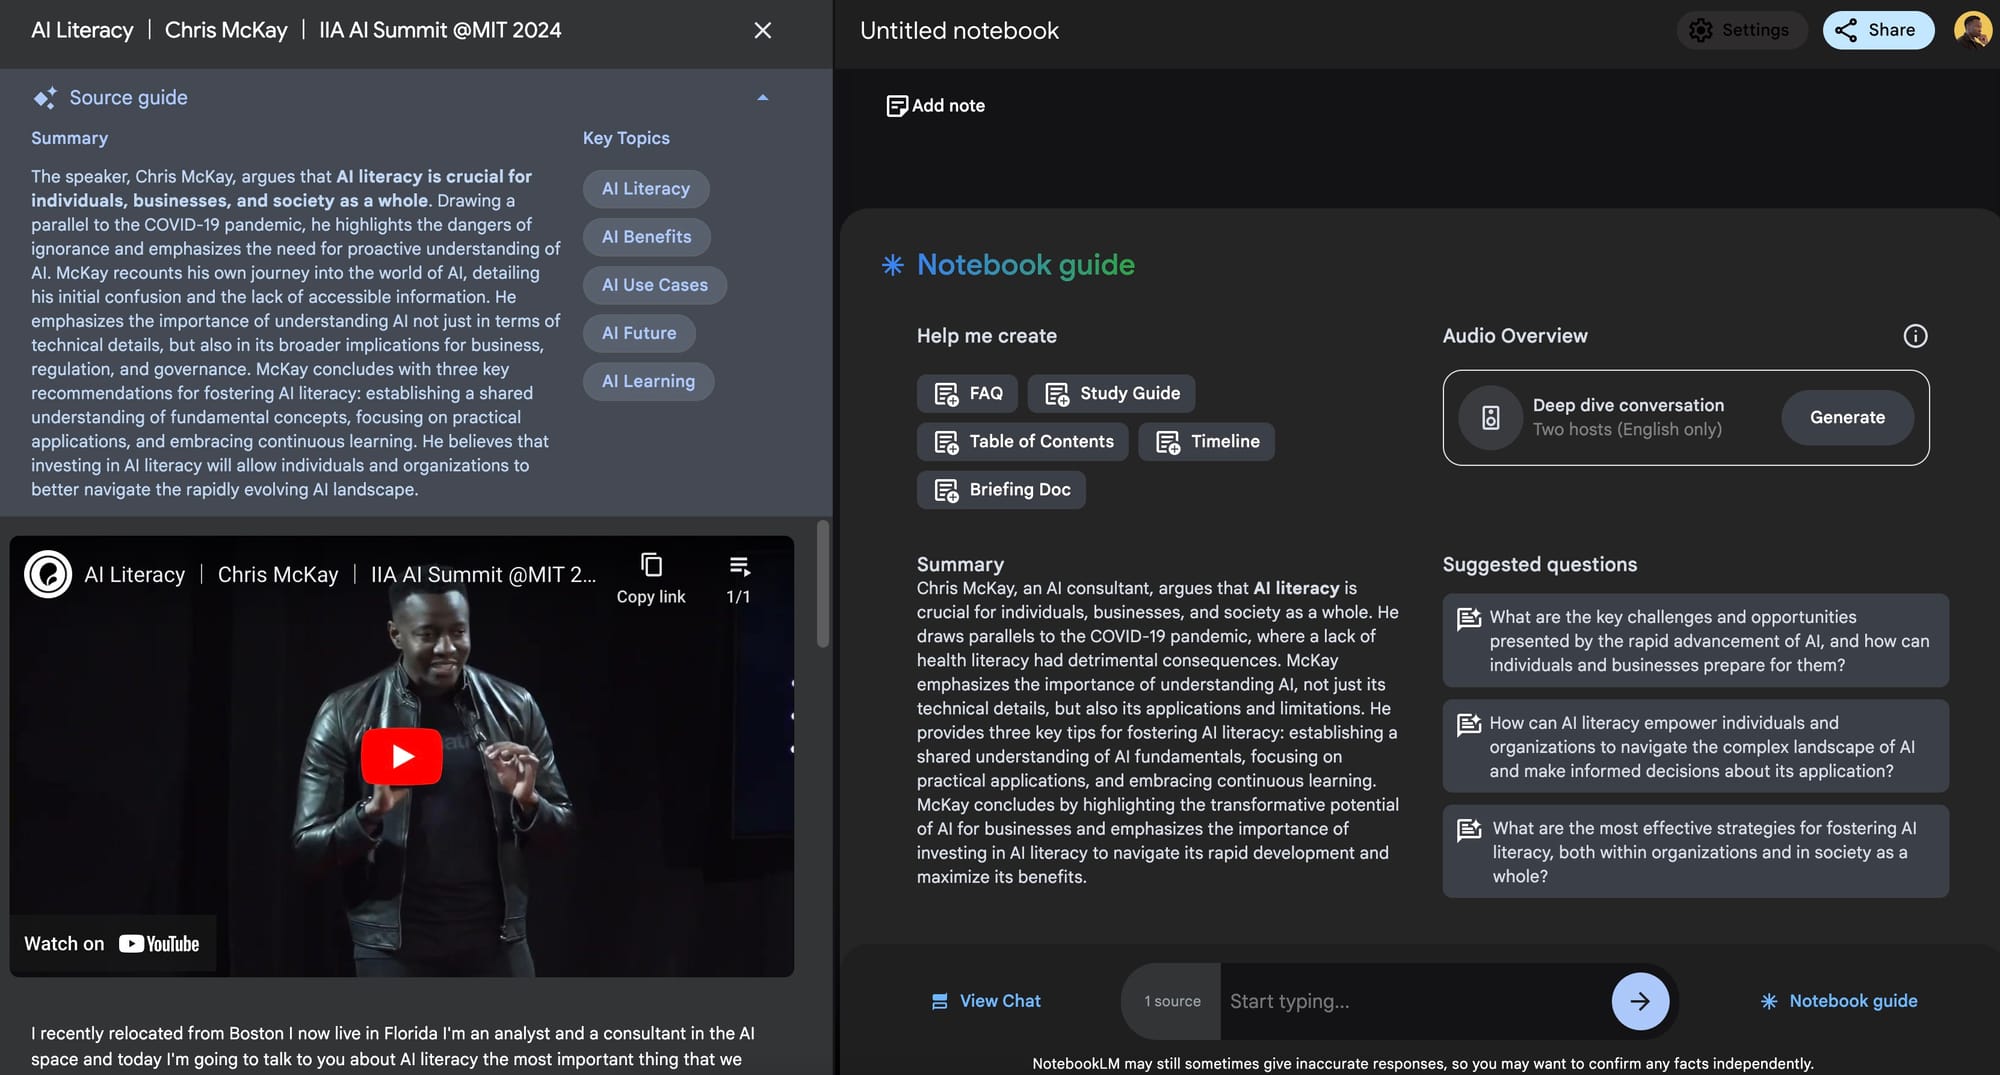The height and width of the screenshot is (1075, 2000).
Task: Click the bottom Notebook guide asterisk icon
Action: click(1769, 1001)
